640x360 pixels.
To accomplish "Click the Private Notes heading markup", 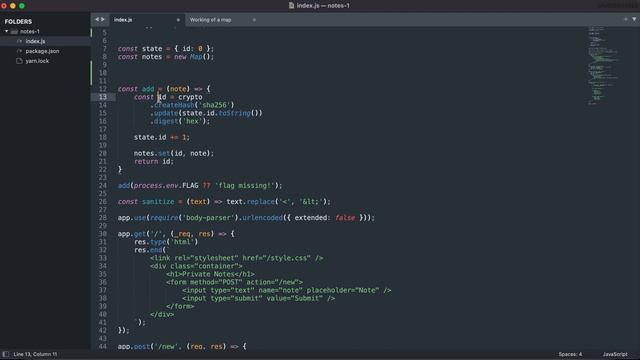I will [210, 274].
